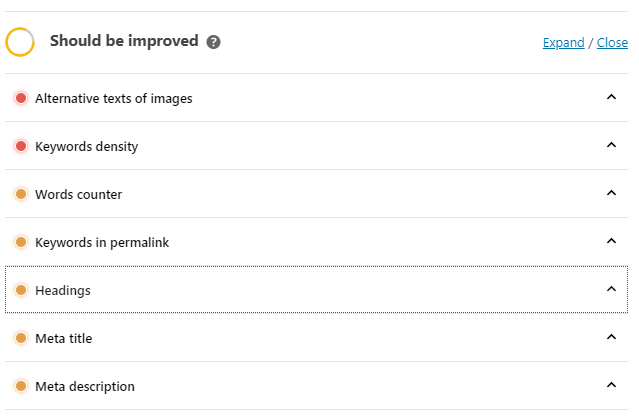This screenshot has height=418, width=639.
Task: Open the Meta description row label
Action: (x=85, y=387)
